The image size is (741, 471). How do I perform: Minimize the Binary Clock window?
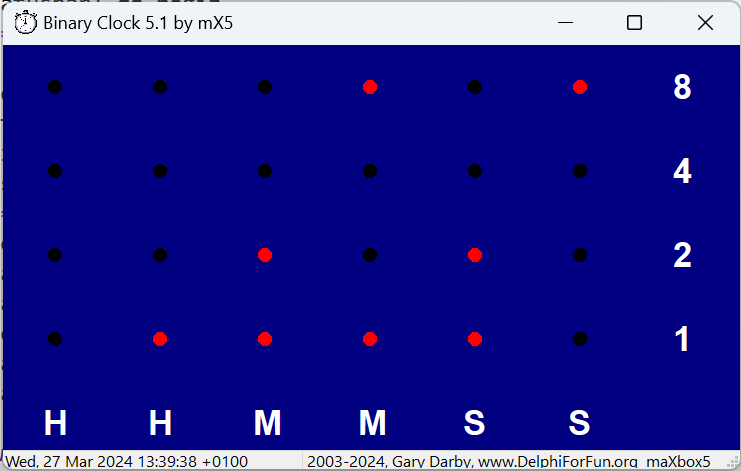pos(566,23)
